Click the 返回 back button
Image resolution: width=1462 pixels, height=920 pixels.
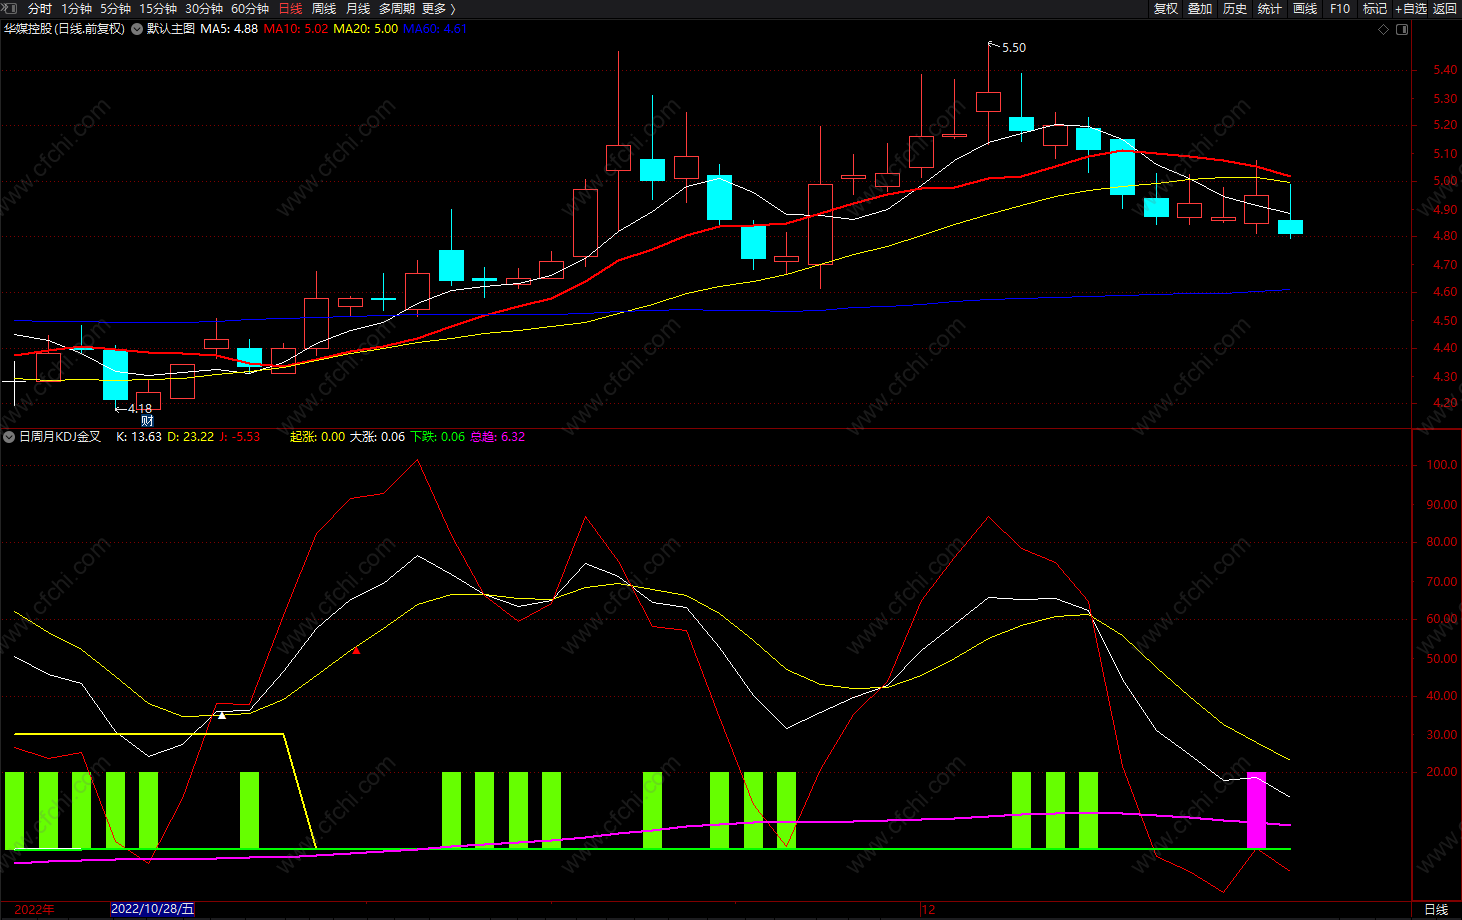pos(1445,9)
